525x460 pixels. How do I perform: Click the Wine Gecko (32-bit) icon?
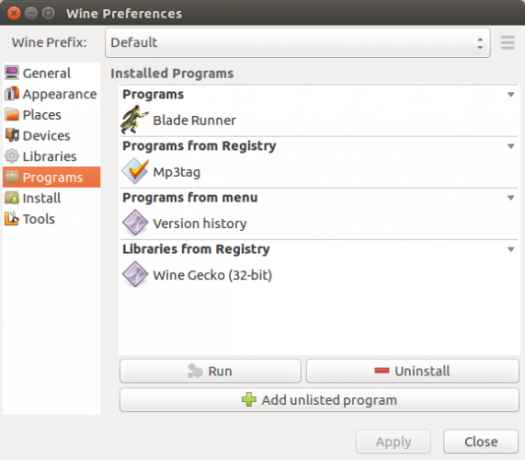(135, 274)
